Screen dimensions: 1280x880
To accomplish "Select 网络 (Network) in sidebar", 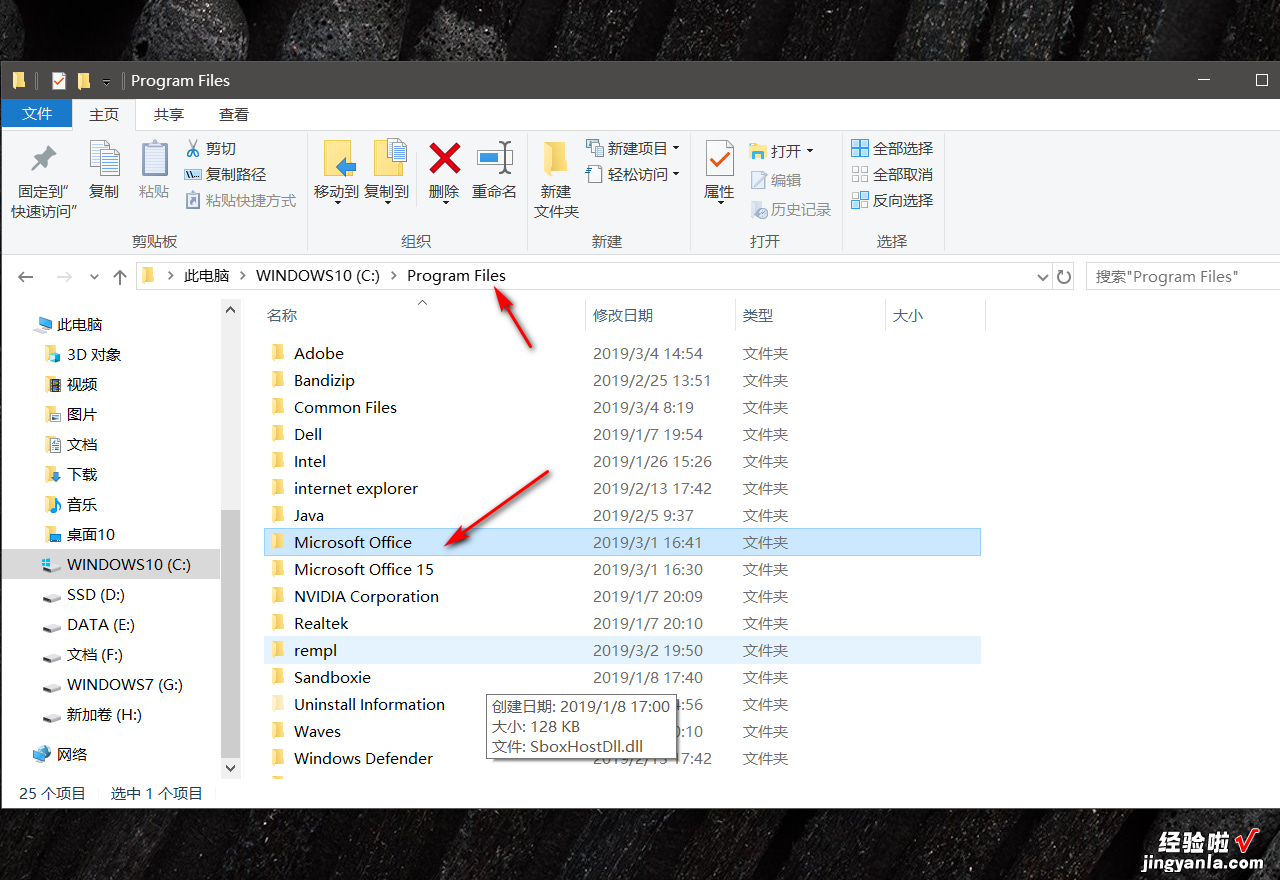I will click(x=60, y=754).
